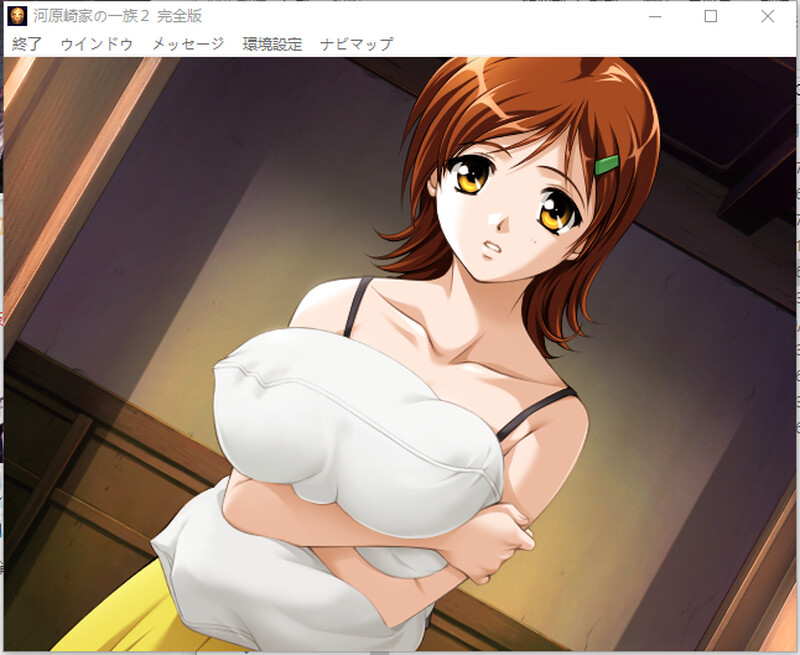Close the 河原崎家の一族2 window

pyautogui.click(x=767, y=16)
